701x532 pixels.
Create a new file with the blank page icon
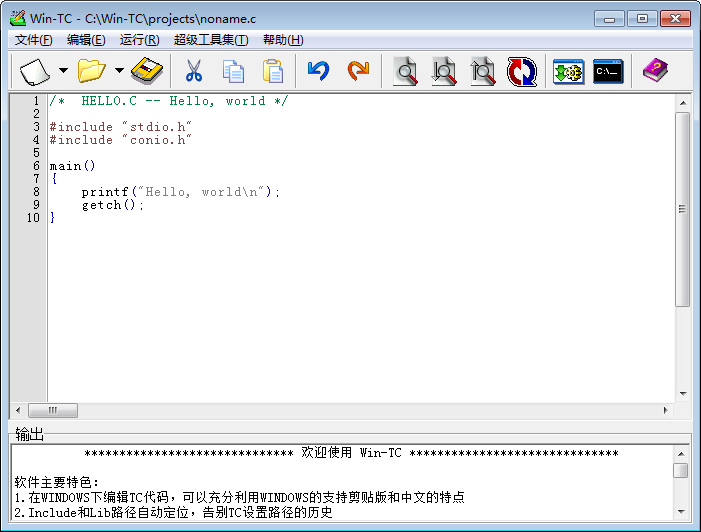[35, 72]
